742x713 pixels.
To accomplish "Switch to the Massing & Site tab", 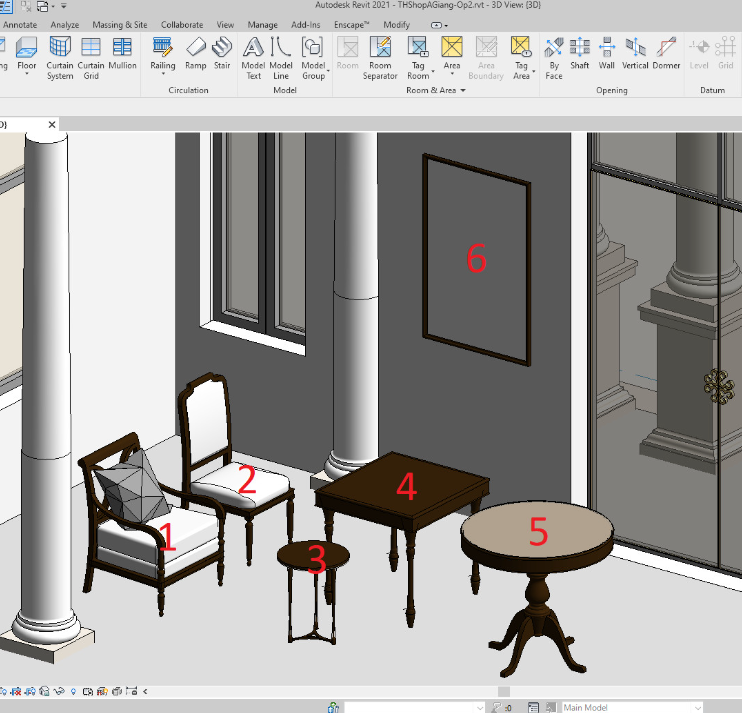I will 120,24.
